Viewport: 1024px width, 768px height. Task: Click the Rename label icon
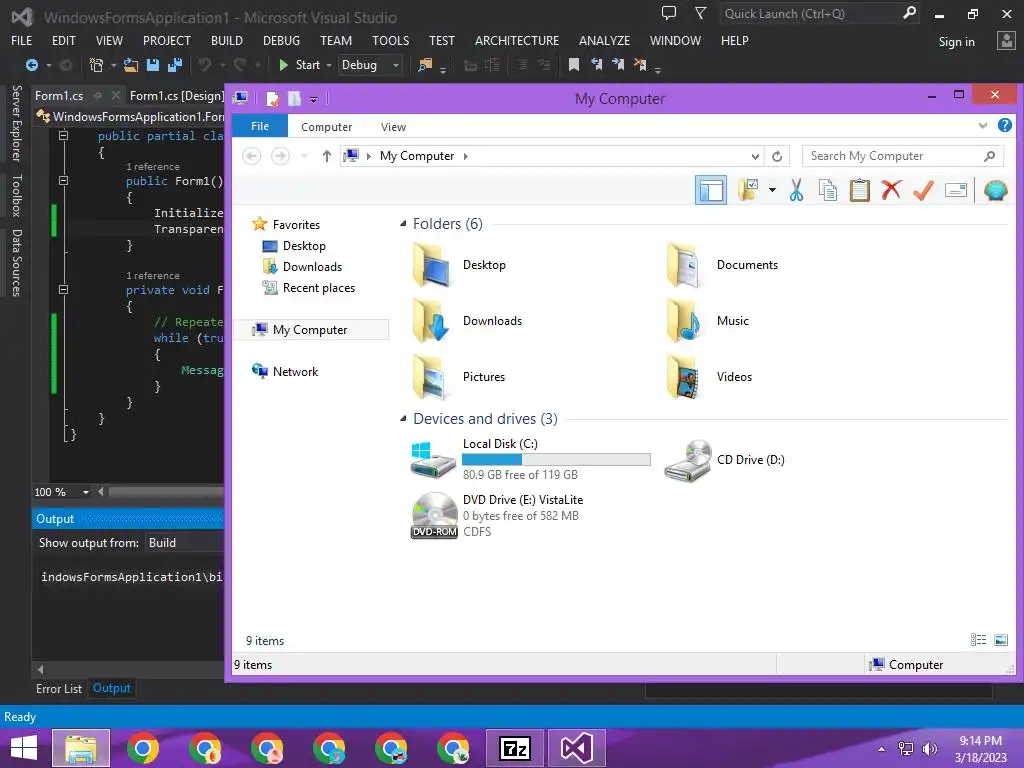tap(955, 190)
